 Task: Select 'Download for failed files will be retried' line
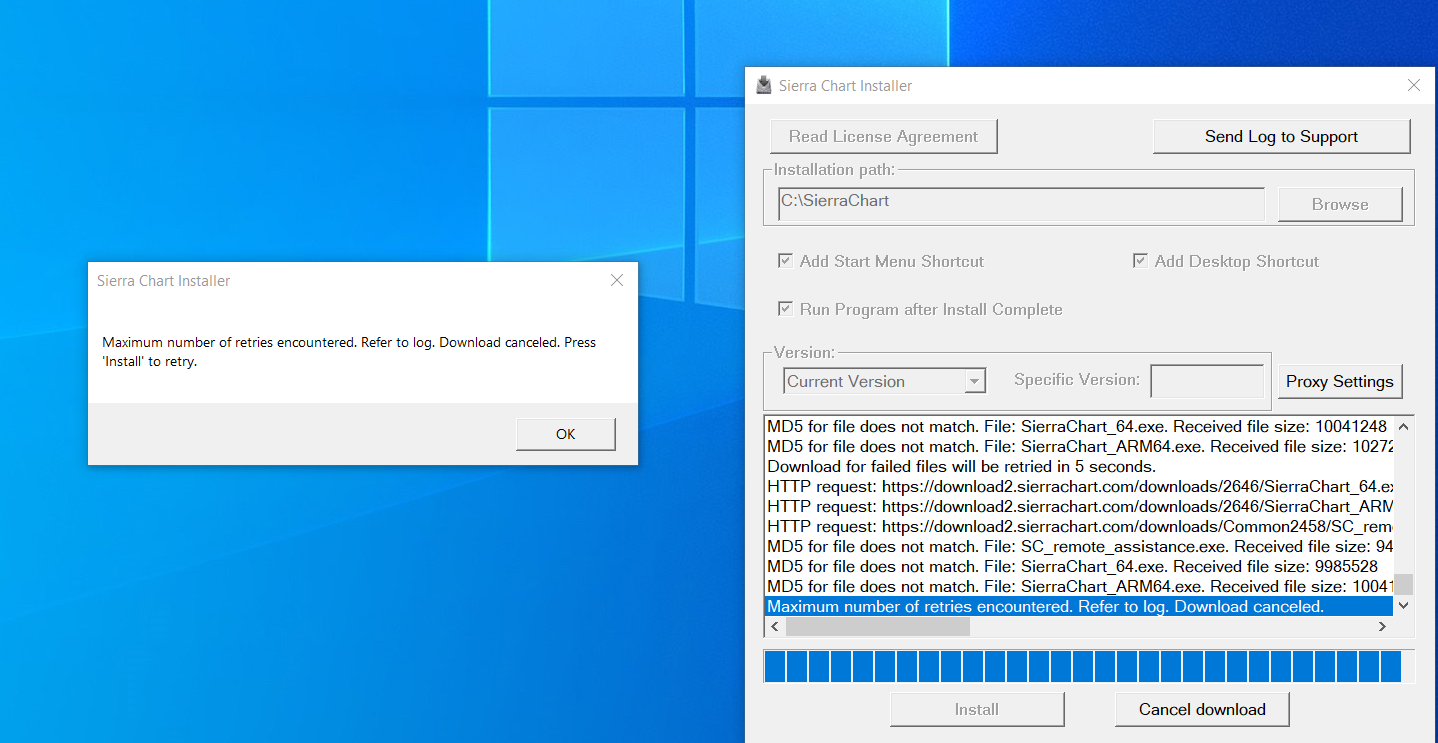[x=1079, y=467]
